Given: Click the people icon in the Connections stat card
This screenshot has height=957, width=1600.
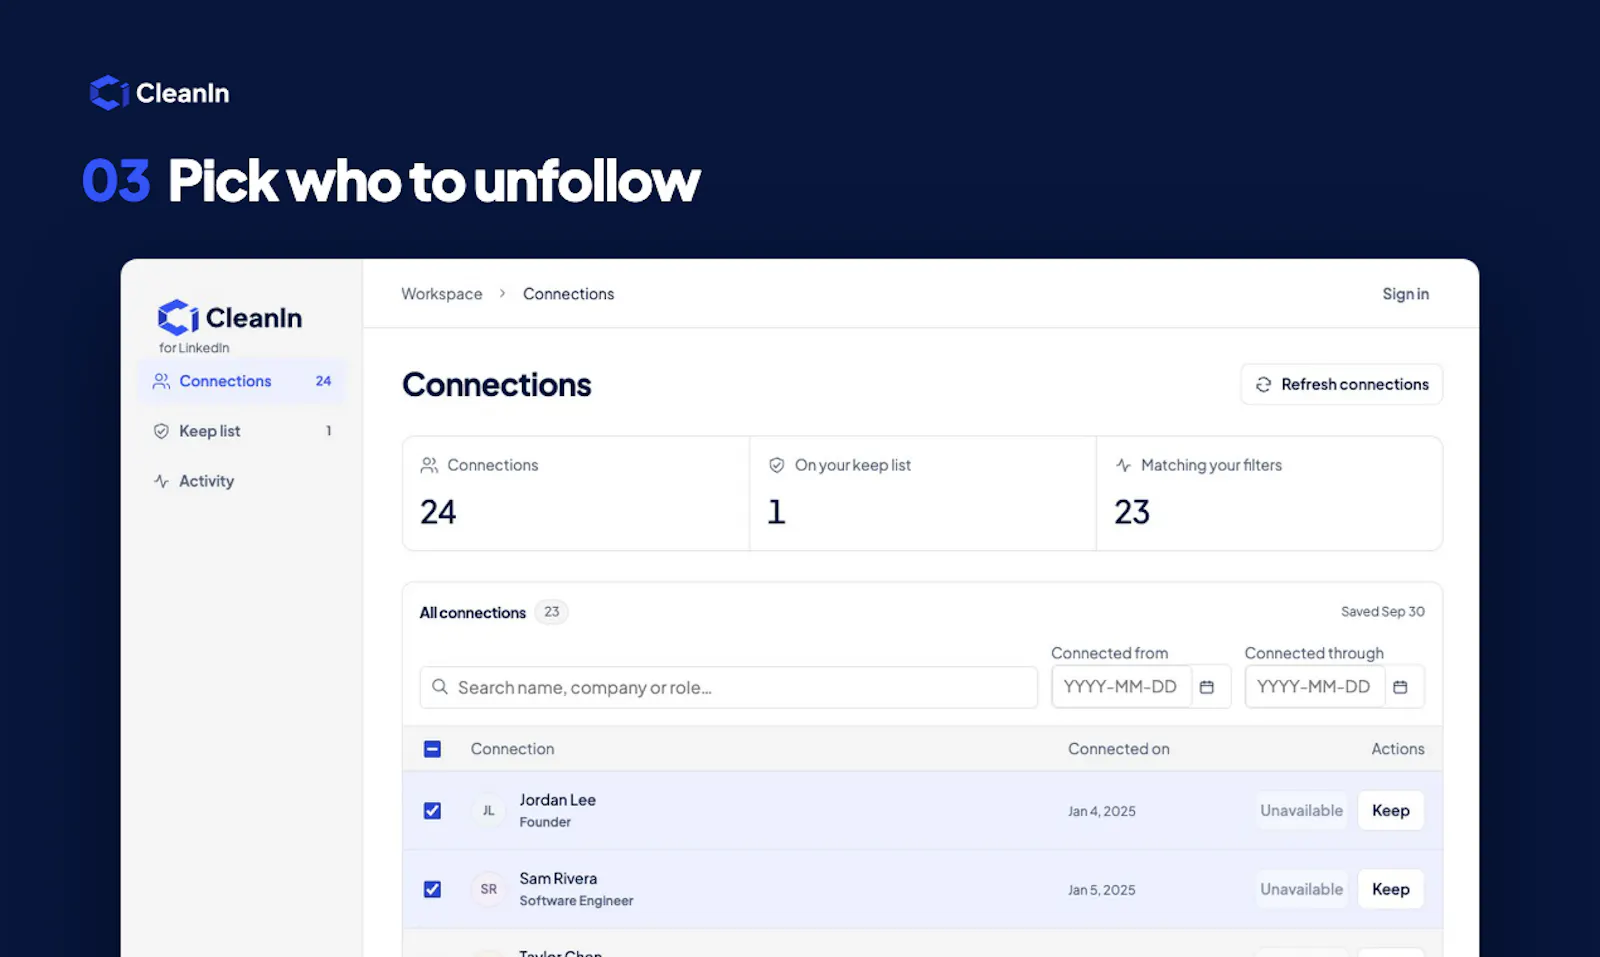Looking at the screenshot, I should click(429, 465).
